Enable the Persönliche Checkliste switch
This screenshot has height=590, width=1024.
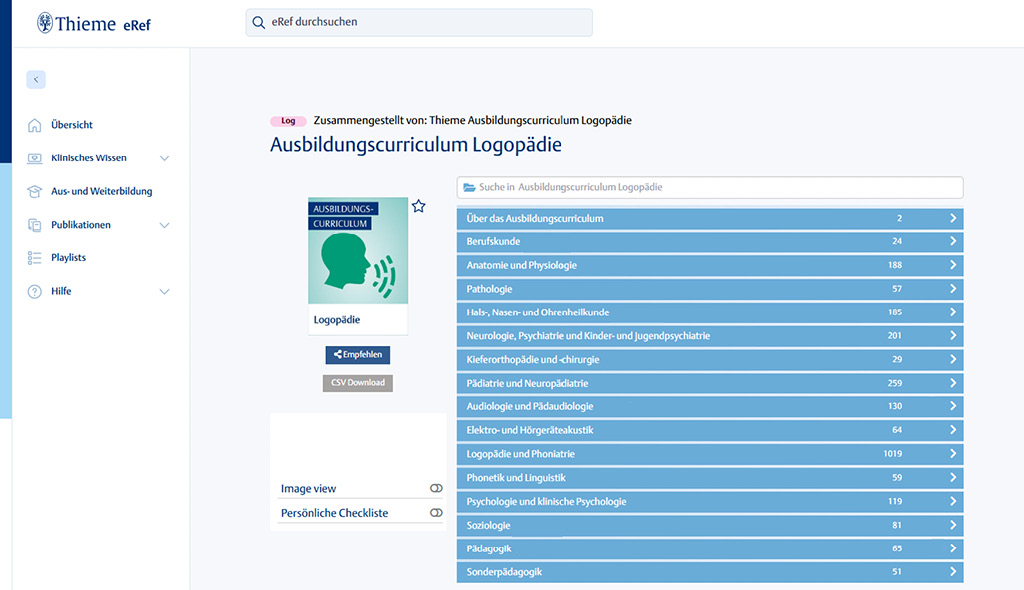coord(436,513)
